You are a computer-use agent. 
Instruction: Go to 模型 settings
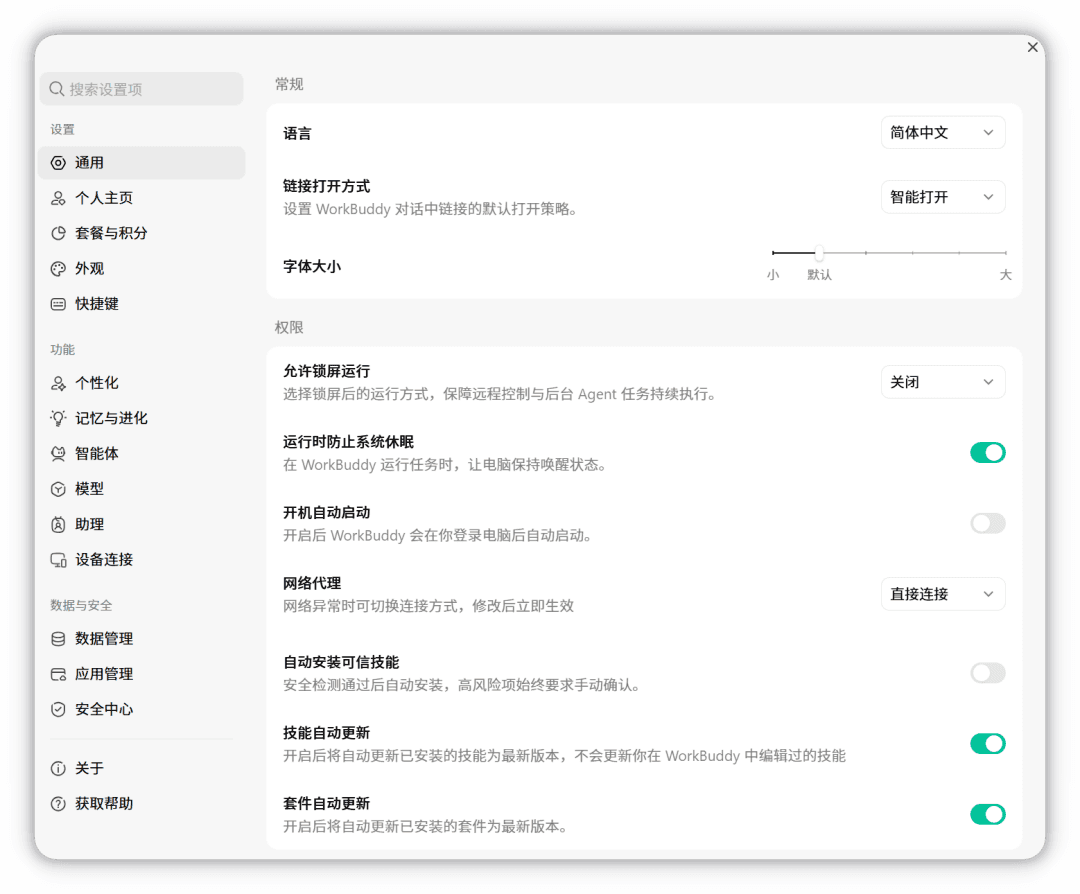(x=142, y=489)
